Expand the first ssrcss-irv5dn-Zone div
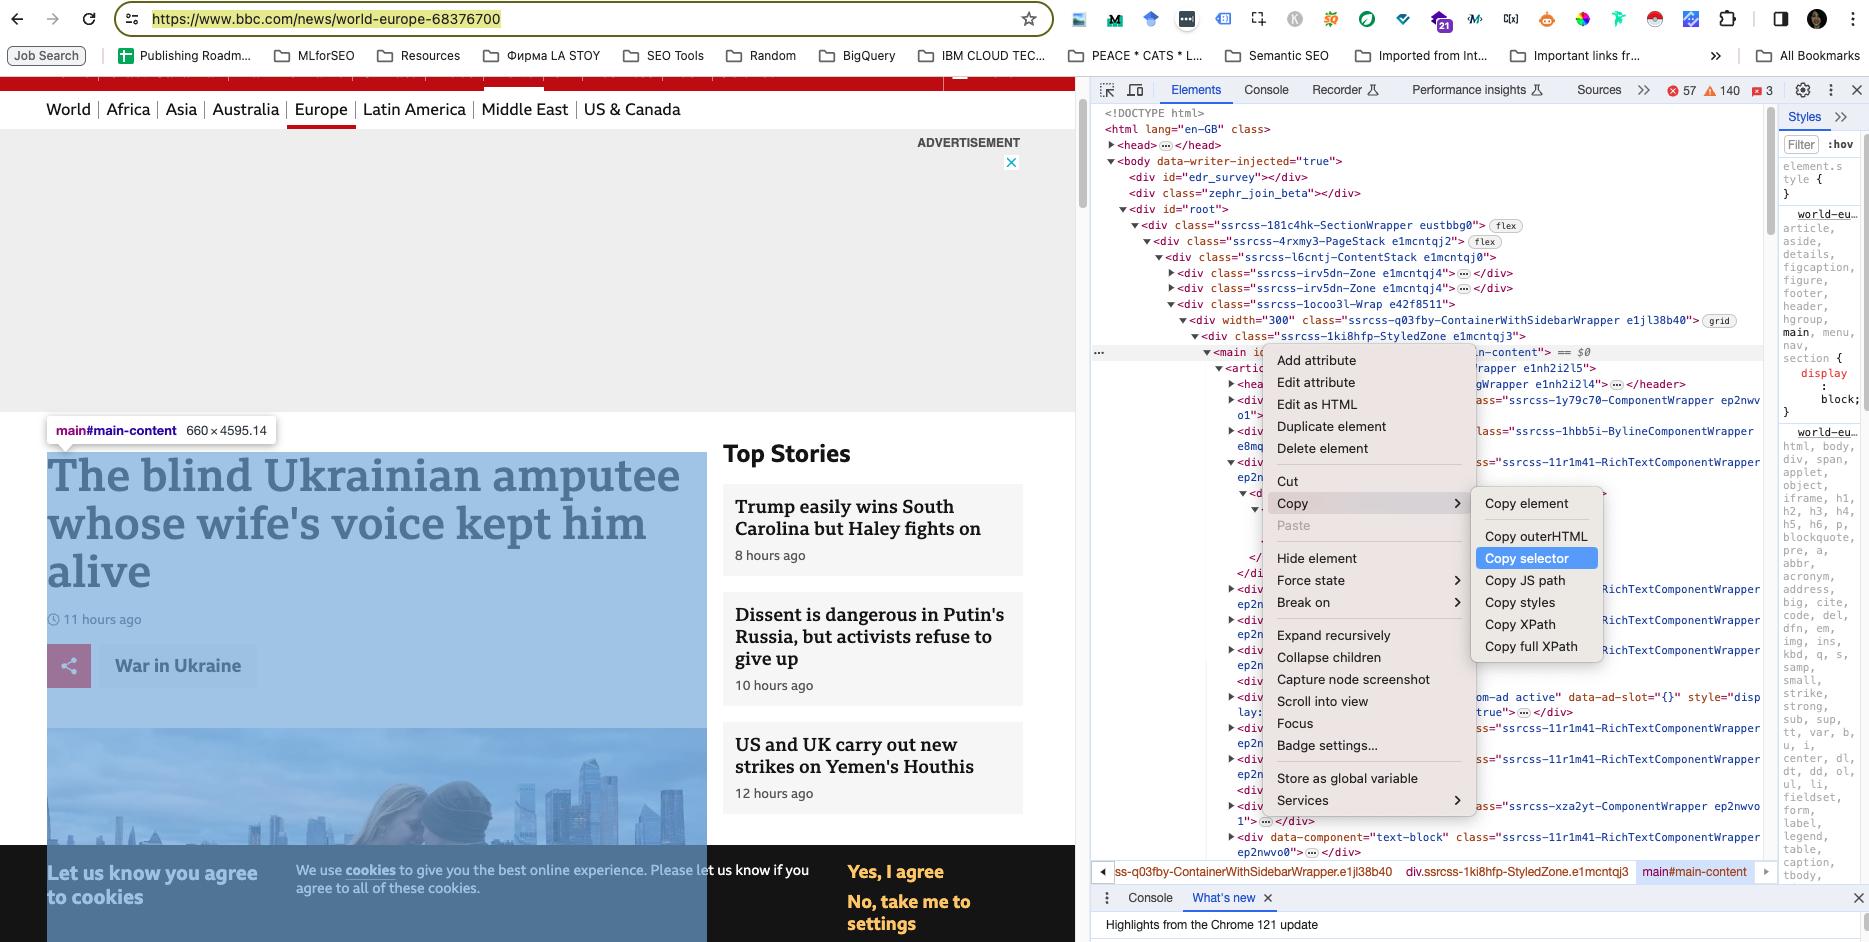 pos(1171,273)
